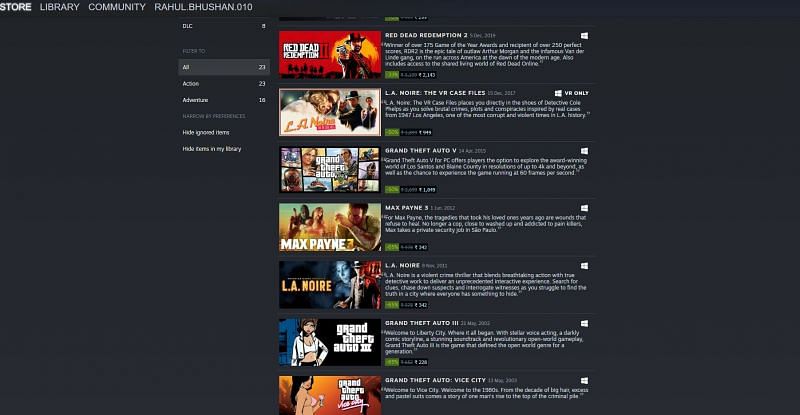Open the RAHUL.BHUSHAN.010 profile menu
The image size is (800, 415).
click(203, 7)
